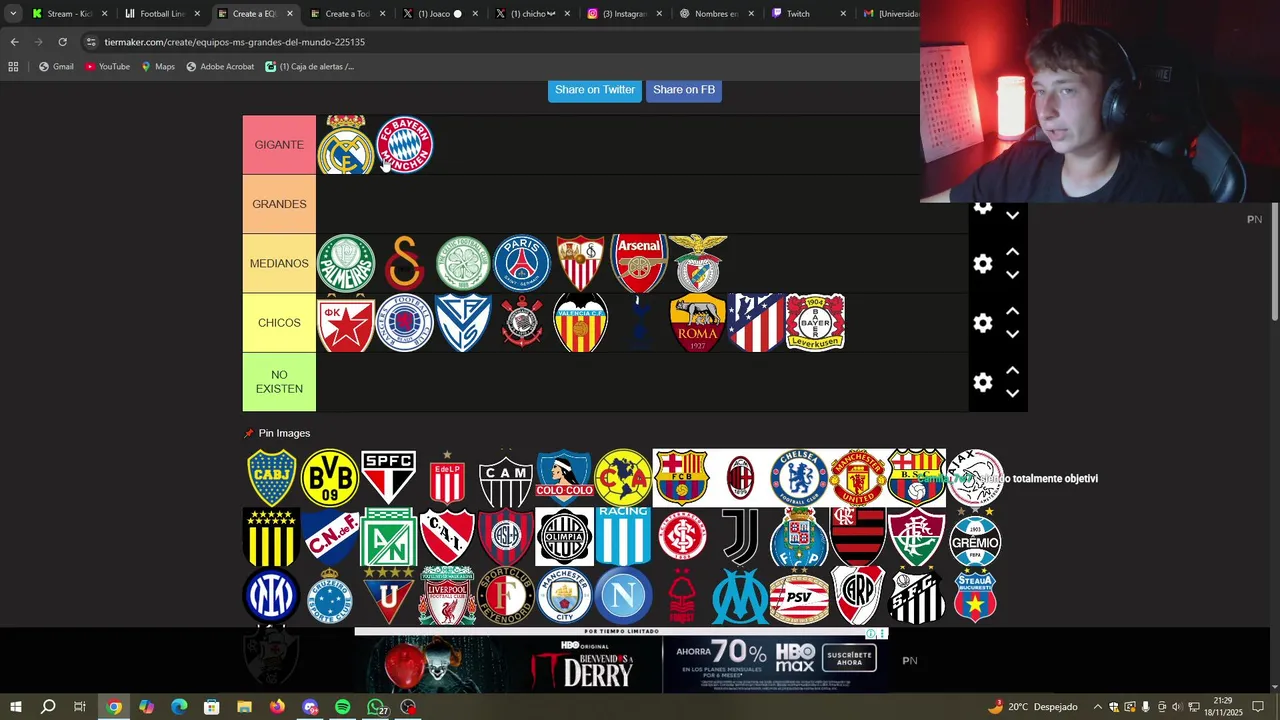This screenshot has height=720, width=1280.
Task: Move NO EXISTEN row up
Action: pos(1012,370)
